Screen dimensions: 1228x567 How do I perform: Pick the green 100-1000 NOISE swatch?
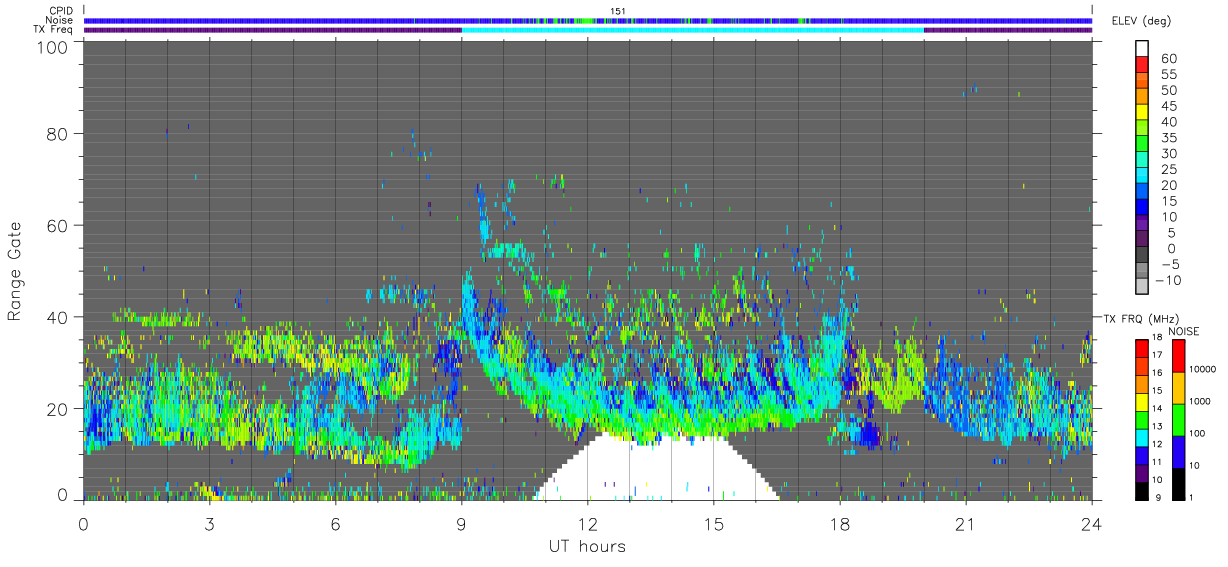(x=1178, y=418)
